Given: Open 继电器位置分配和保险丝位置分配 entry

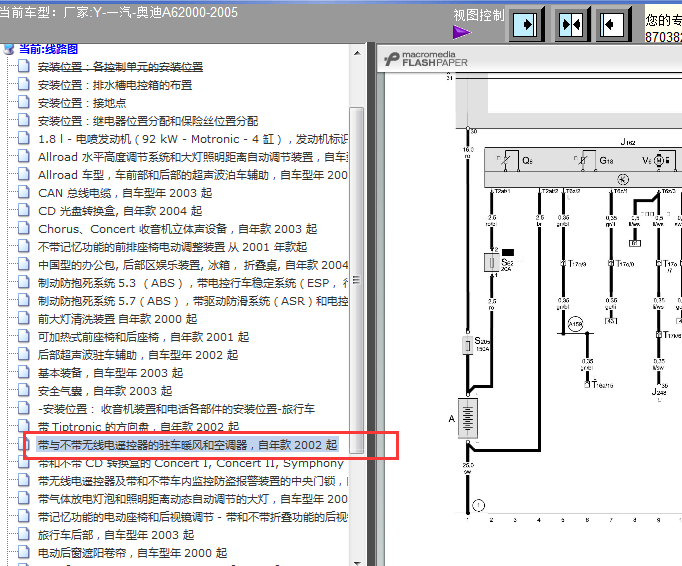Looking at the screenshot, I should [148, 121].
